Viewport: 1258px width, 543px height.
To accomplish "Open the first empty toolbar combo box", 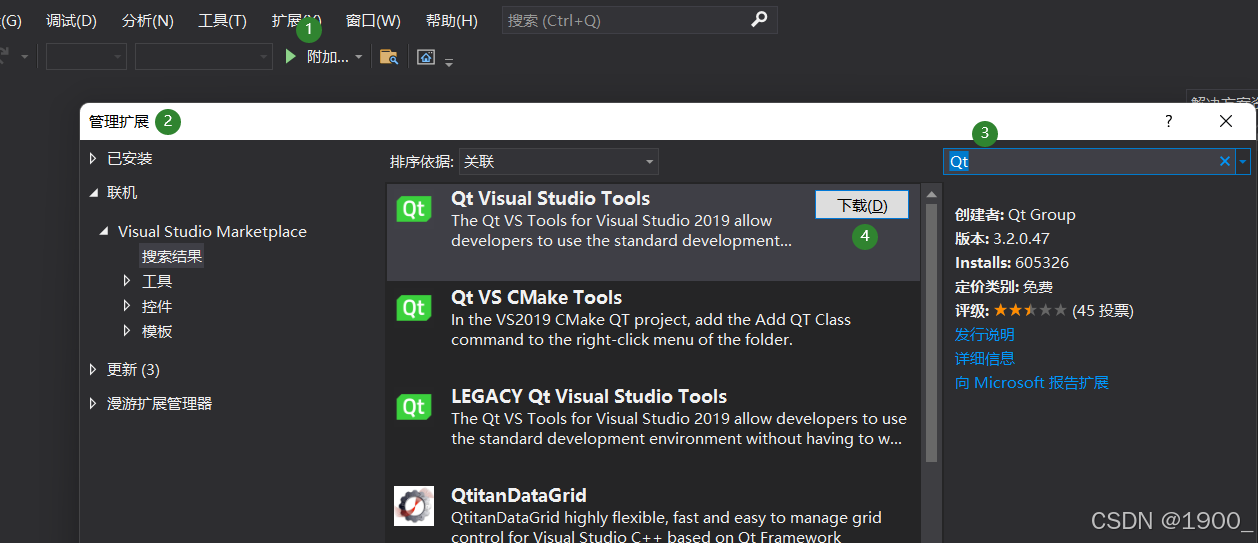I will click(x=86, y=57).
